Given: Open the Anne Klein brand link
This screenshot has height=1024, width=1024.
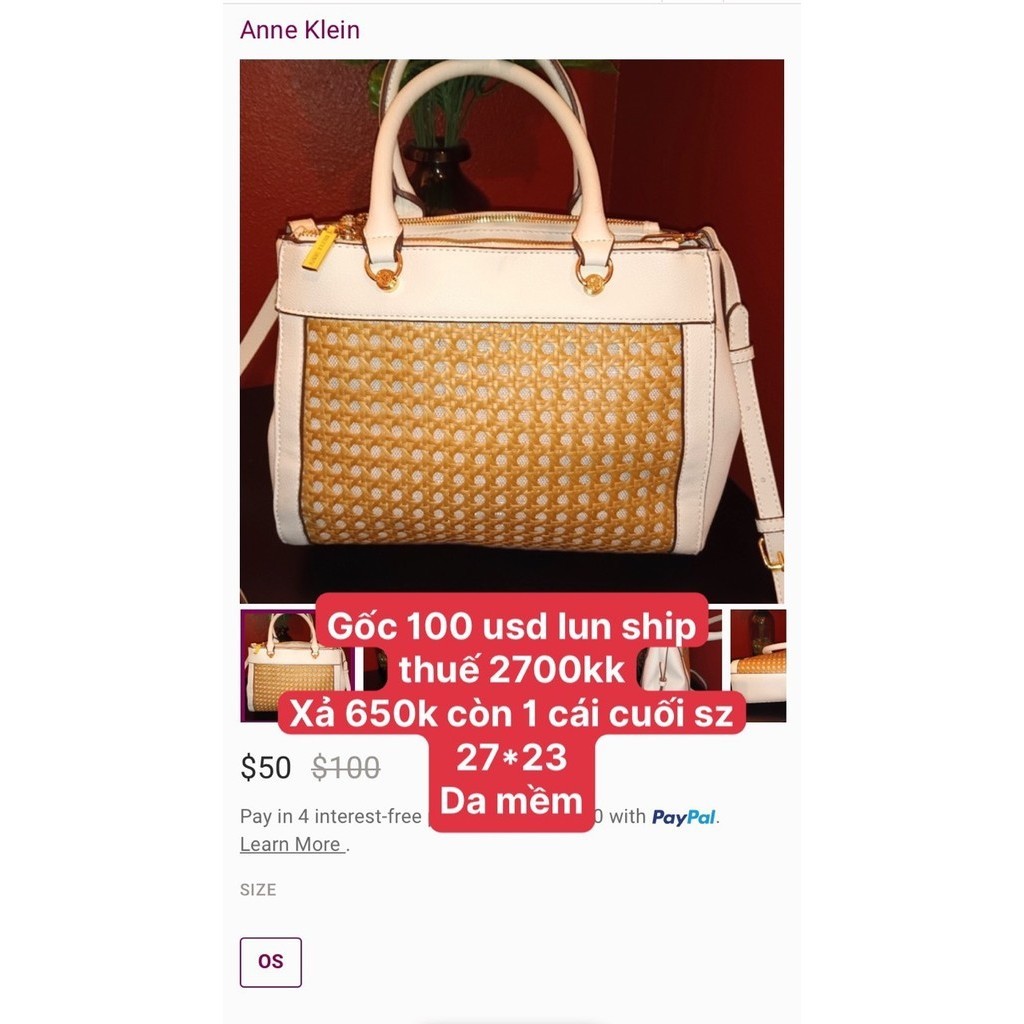Looking at the screenshot, I should [x=300, y=30].
